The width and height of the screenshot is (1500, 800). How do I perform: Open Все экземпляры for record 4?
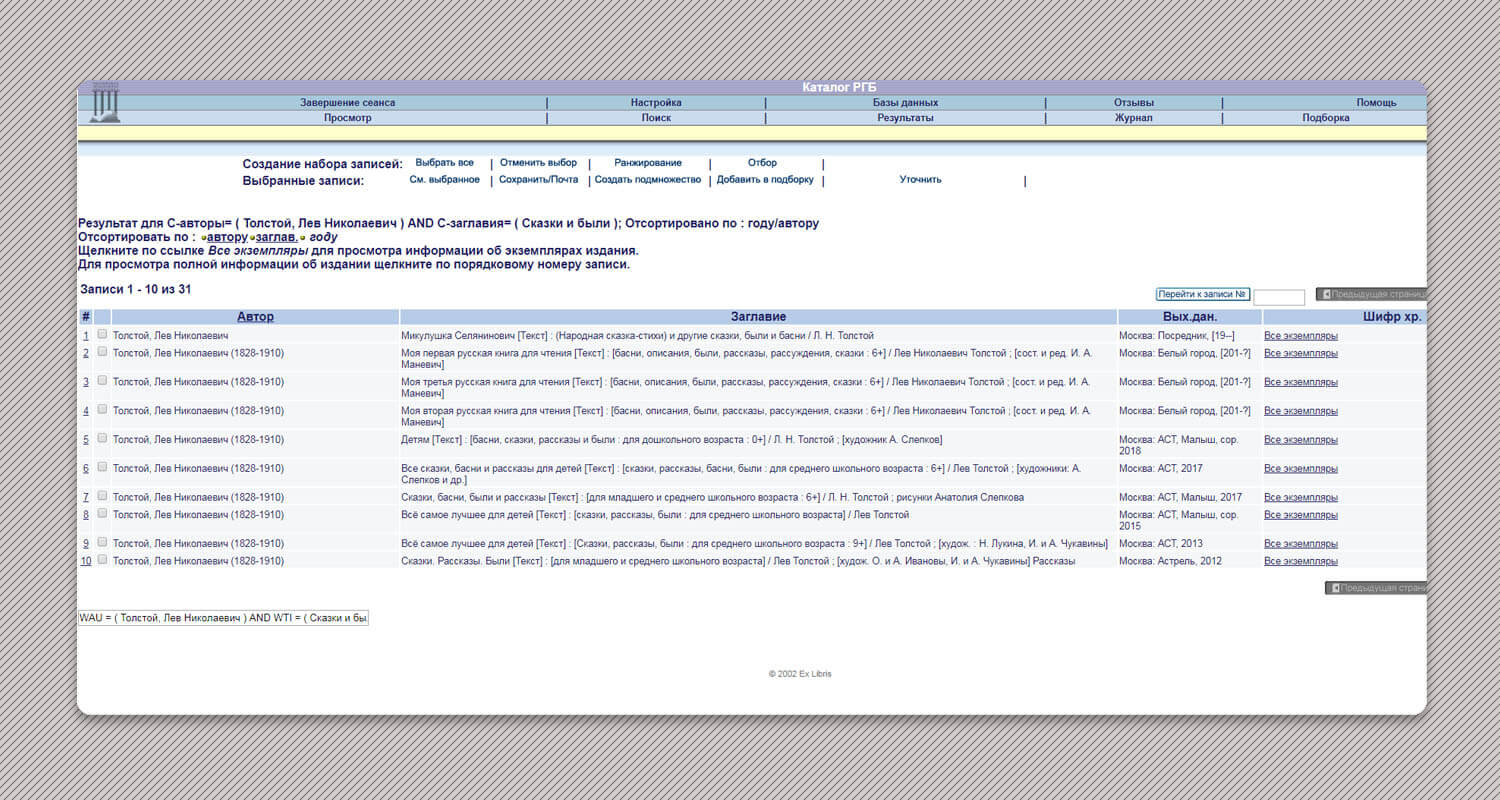click(x=1301, y=411)
